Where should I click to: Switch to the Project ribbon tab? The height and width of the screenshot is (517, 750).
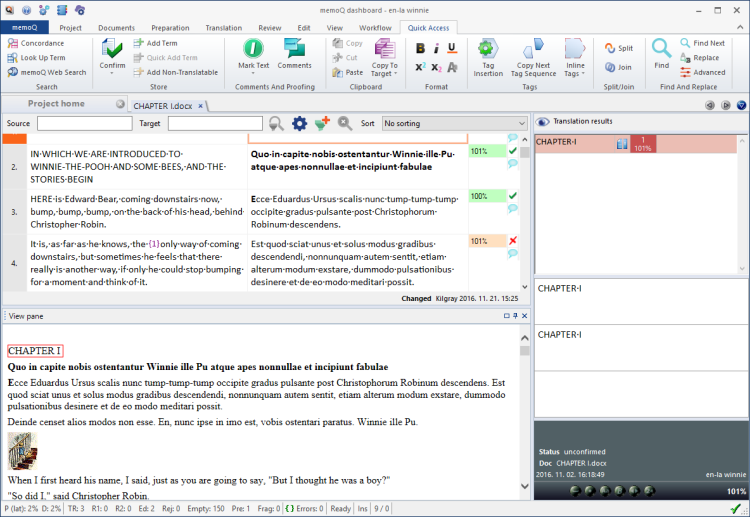(70, 28)
